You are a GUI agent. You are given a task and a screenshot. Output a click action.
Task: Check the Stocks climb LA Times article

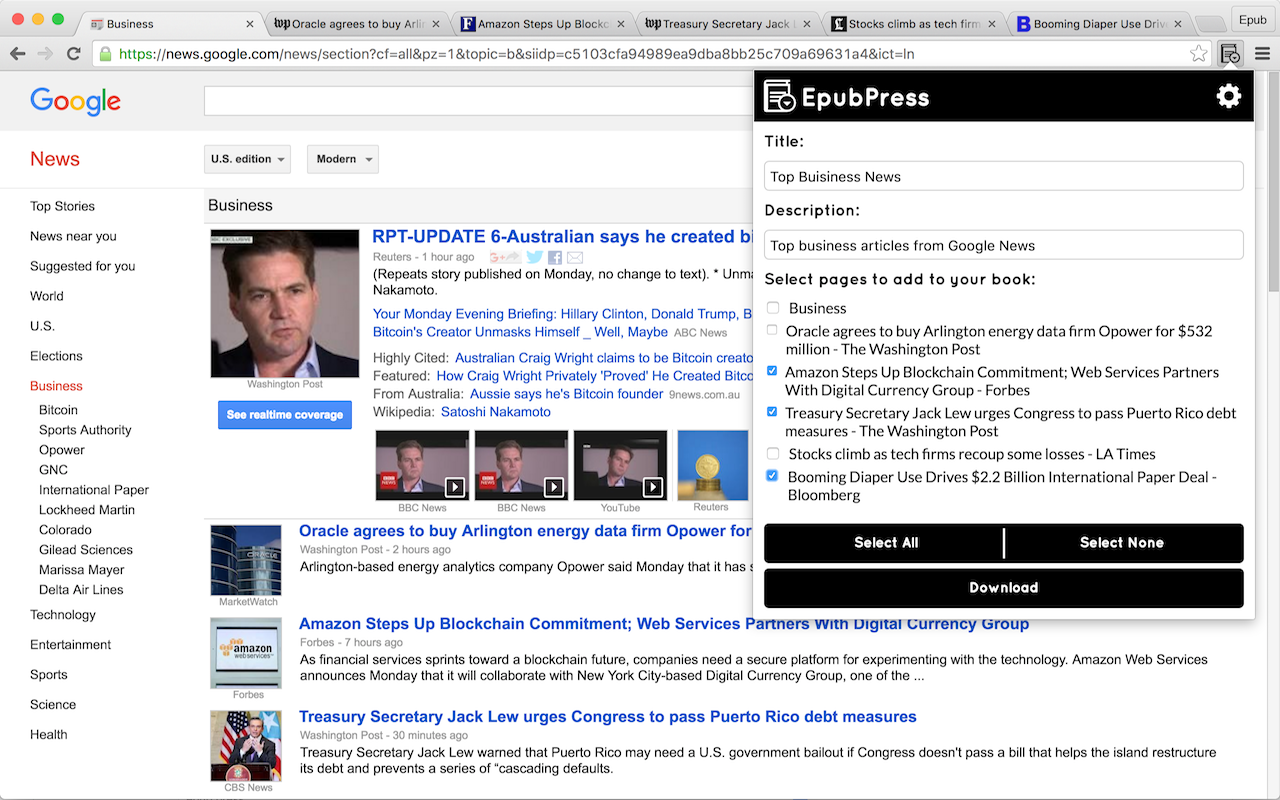pos(771,454)
